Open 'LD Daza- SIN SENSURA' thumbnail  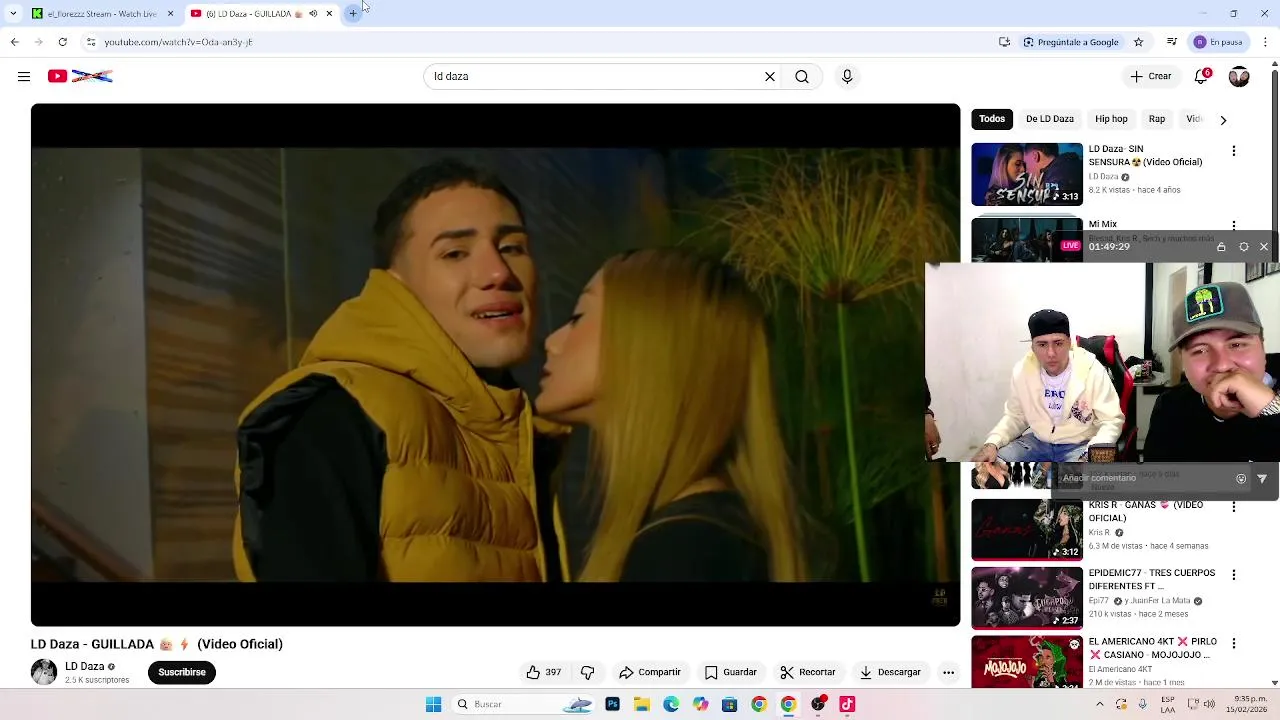click(x=1027, y=174)
